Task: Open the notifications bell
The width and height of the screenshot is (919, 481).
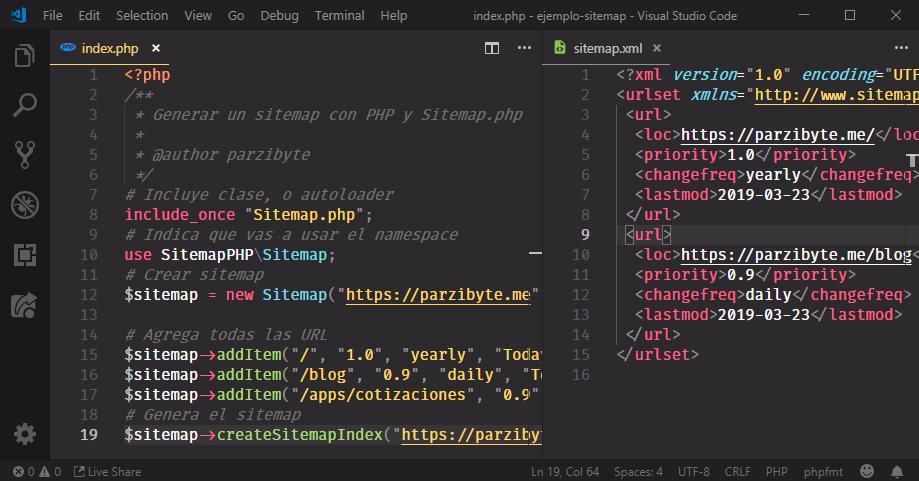Action: tap(897, 472)
